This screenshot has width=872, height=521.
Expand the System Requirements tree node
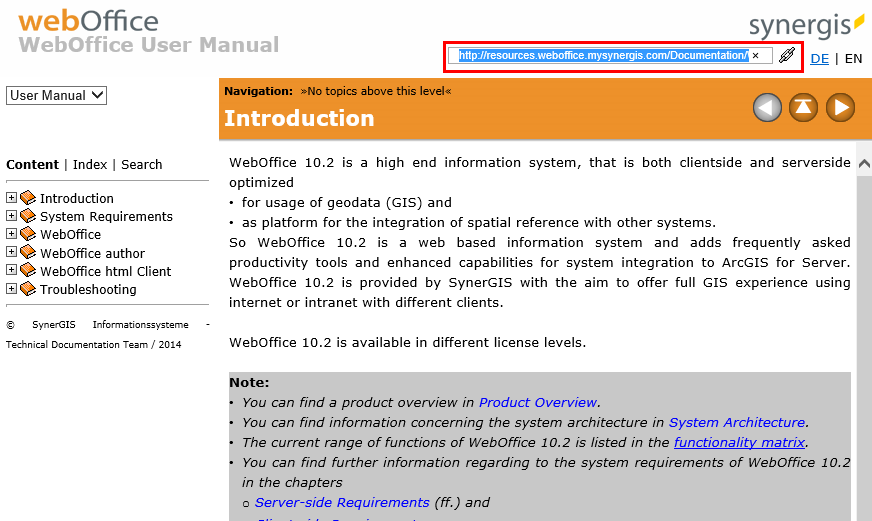[11, 215]
